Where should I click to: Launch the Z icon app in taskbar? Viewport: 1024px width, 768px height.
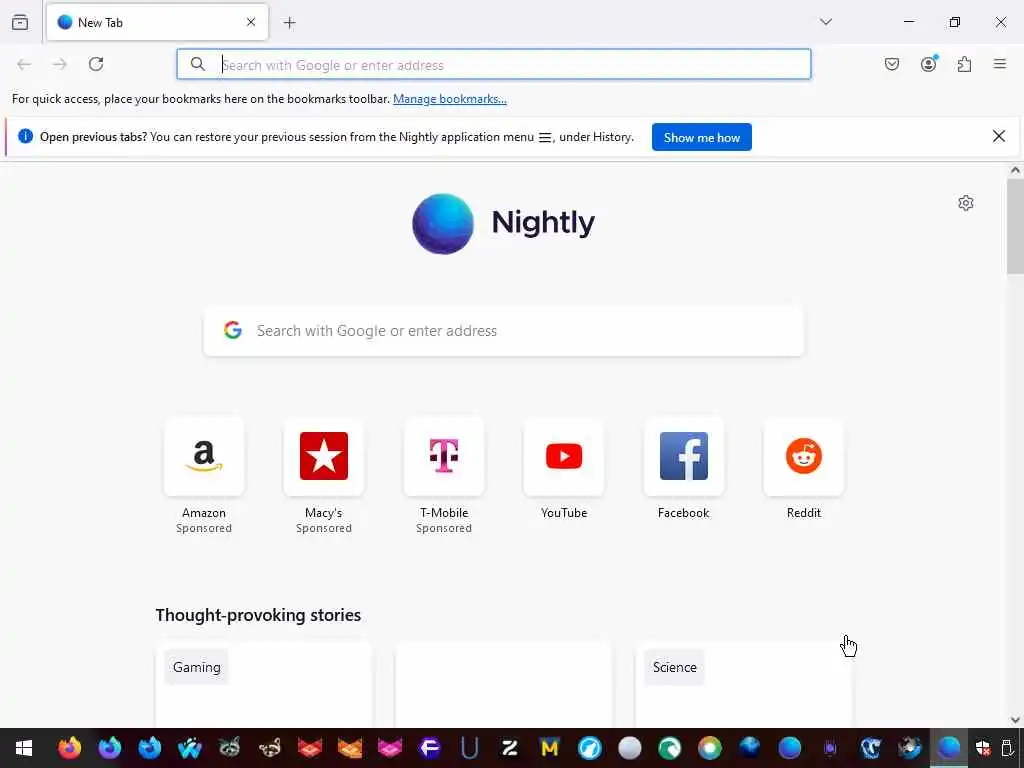tap(509, 748)
